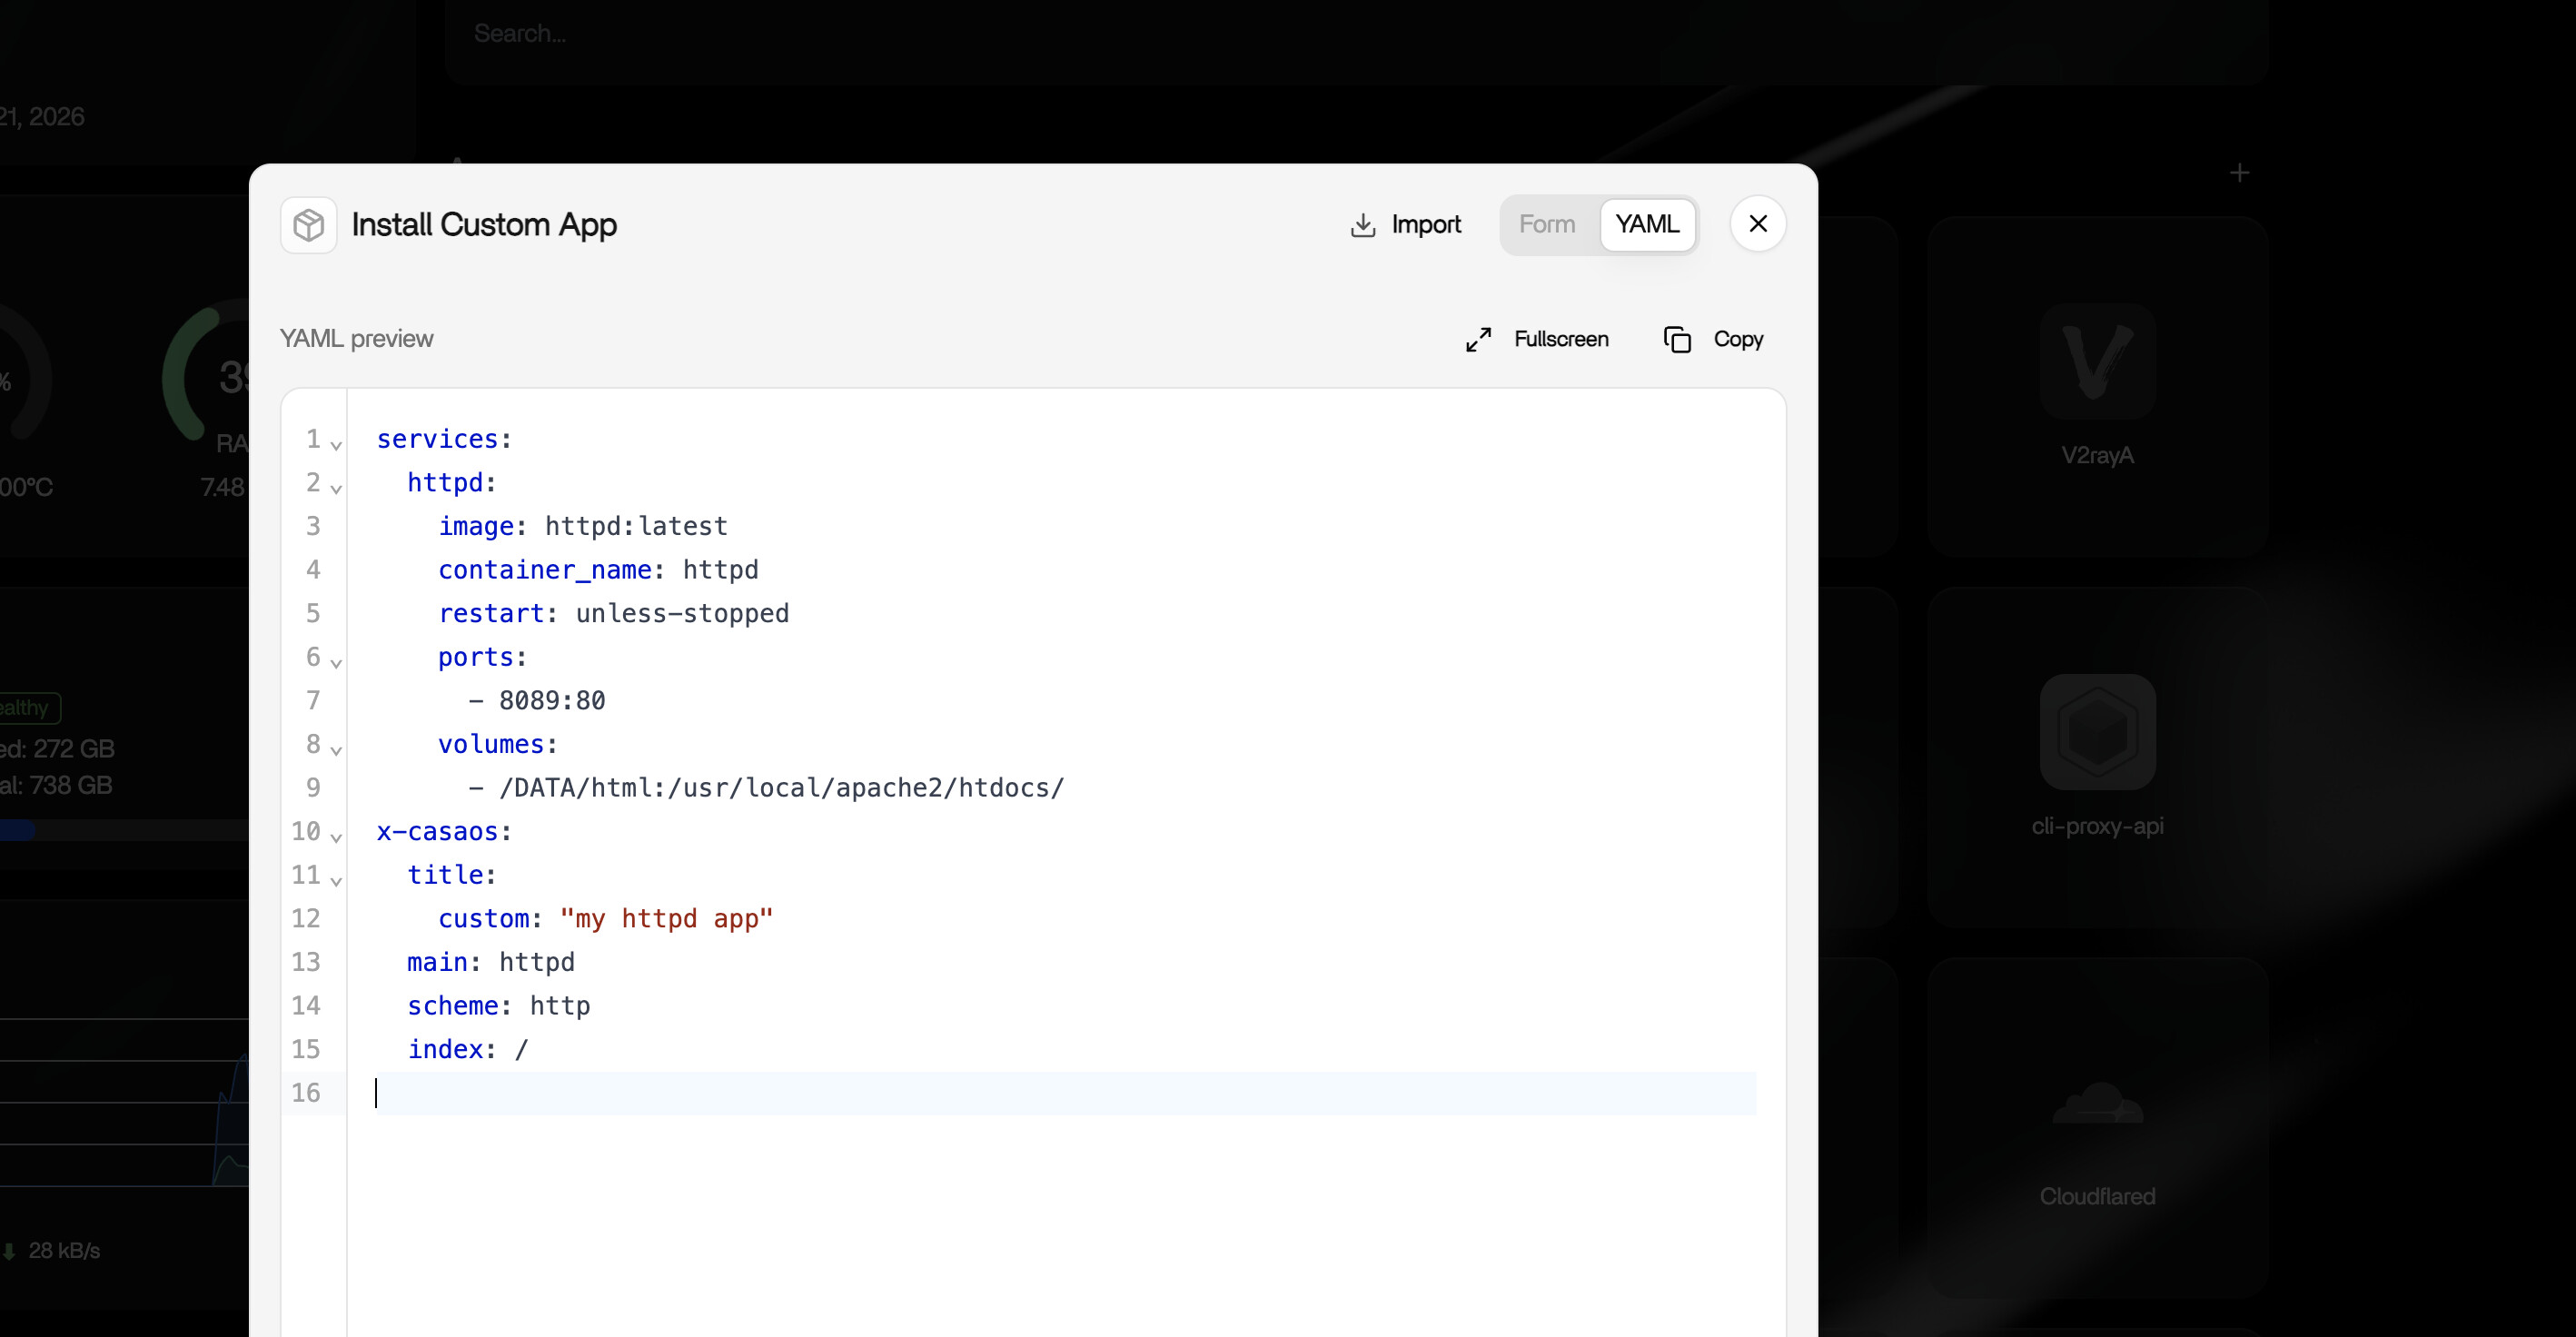Screen dimensions: 2576x1337
Task: Click the Copy text button
Action: [x=1738, y=339]
